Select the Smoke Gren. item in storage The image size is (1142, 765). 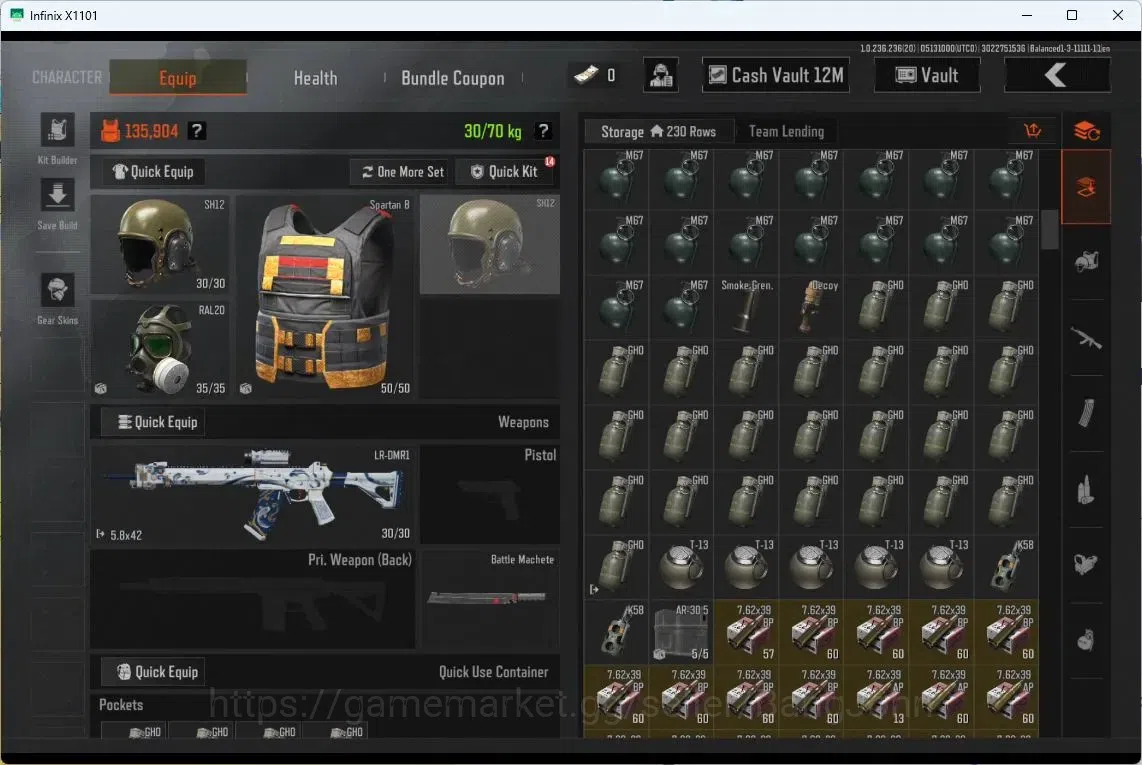pos(746,307)
